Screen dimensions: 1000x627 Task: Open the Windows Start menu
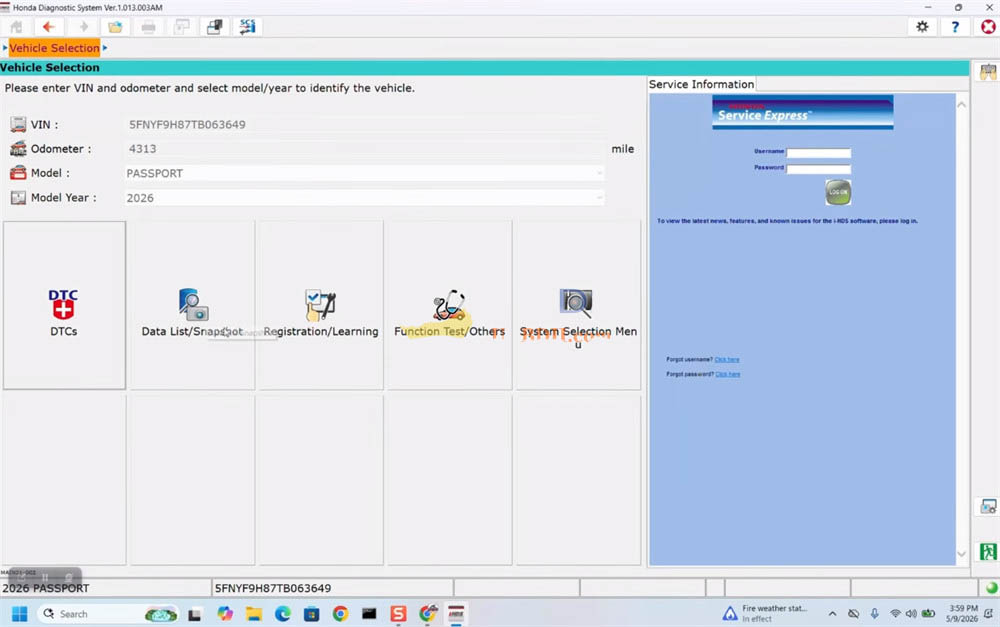(x=20, y=614)
